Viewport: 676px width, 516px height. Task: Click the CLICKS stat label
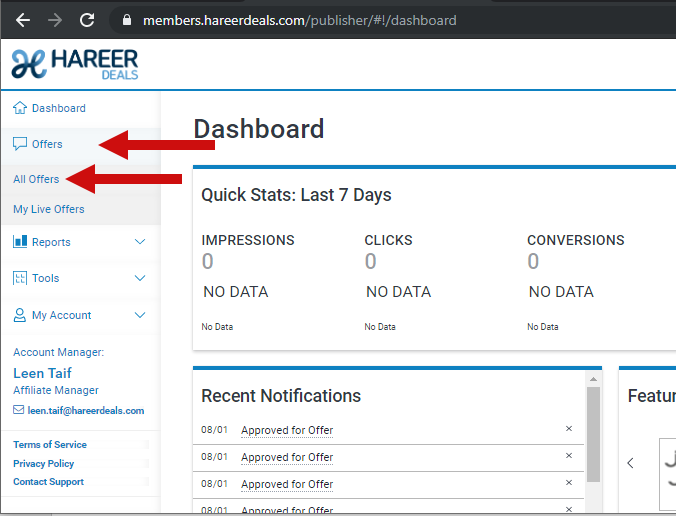point(388,240)
